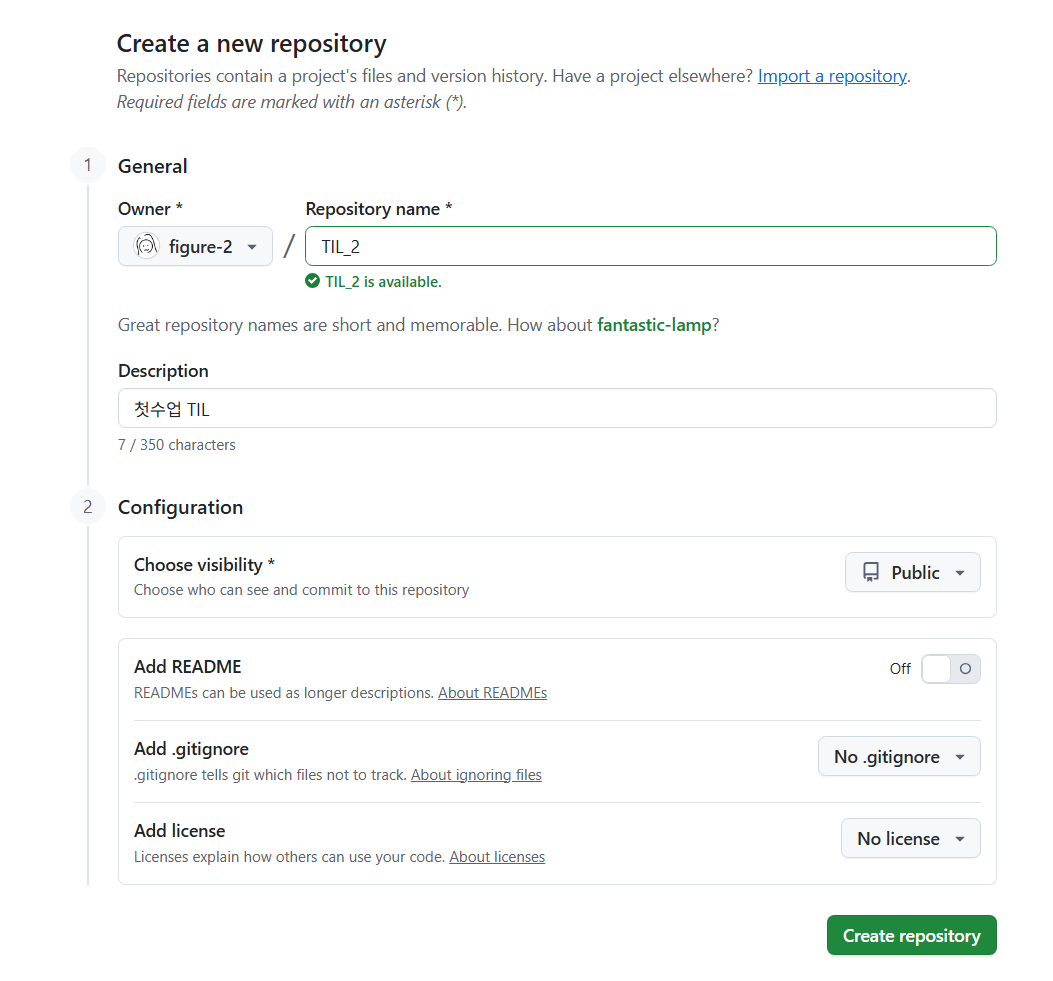Viewport: 1053px width, 981px height.
Task: Expand the Public visibility dropdown
Action: (x=913, y=572)
